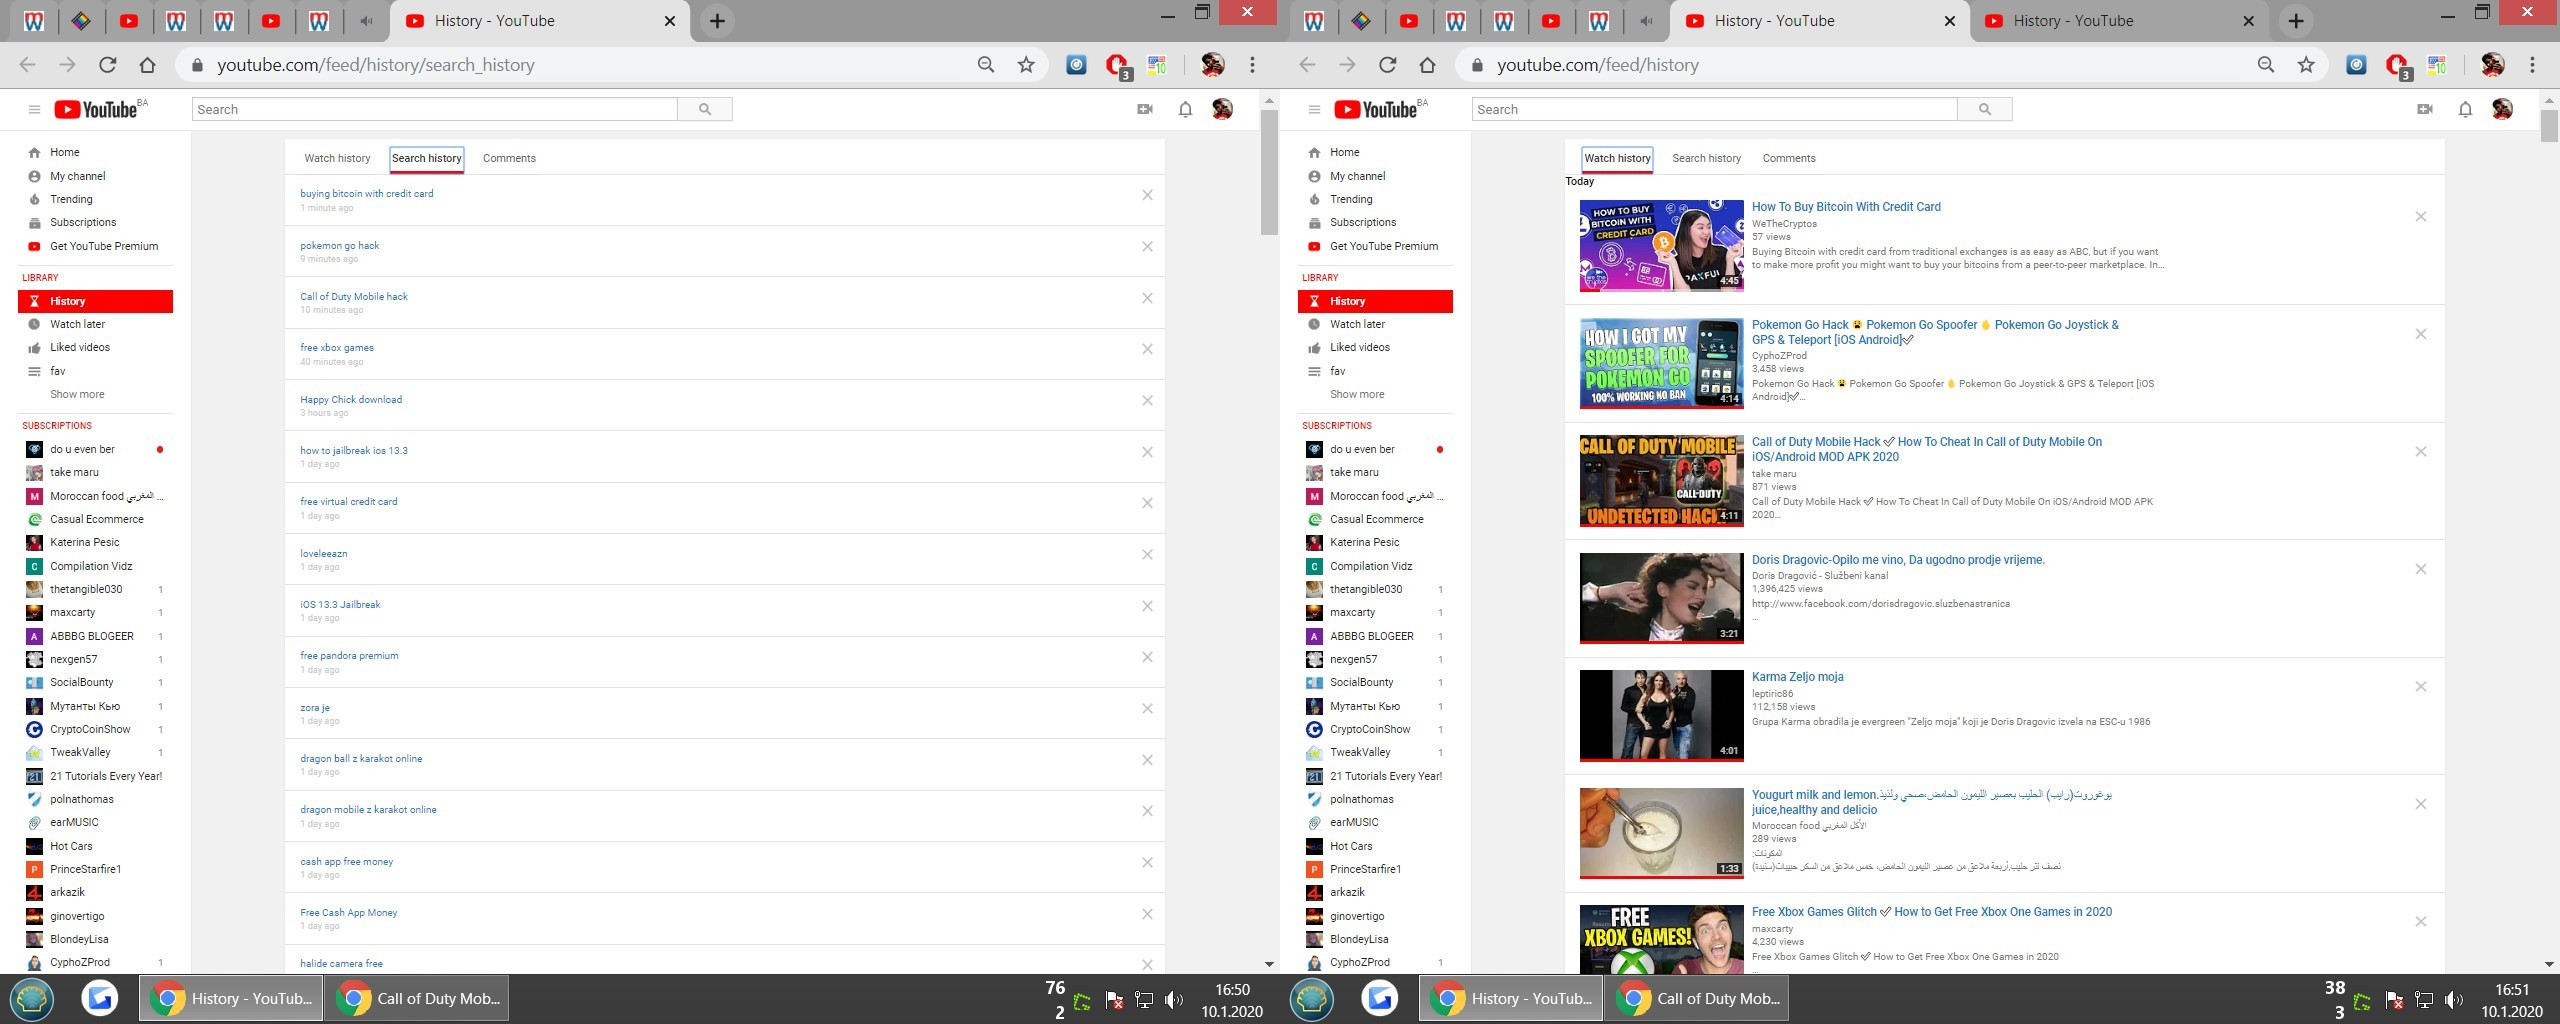Open 'cash app free money' search link
Screen dimensions: 2560x1024
(x=346, y=862)
